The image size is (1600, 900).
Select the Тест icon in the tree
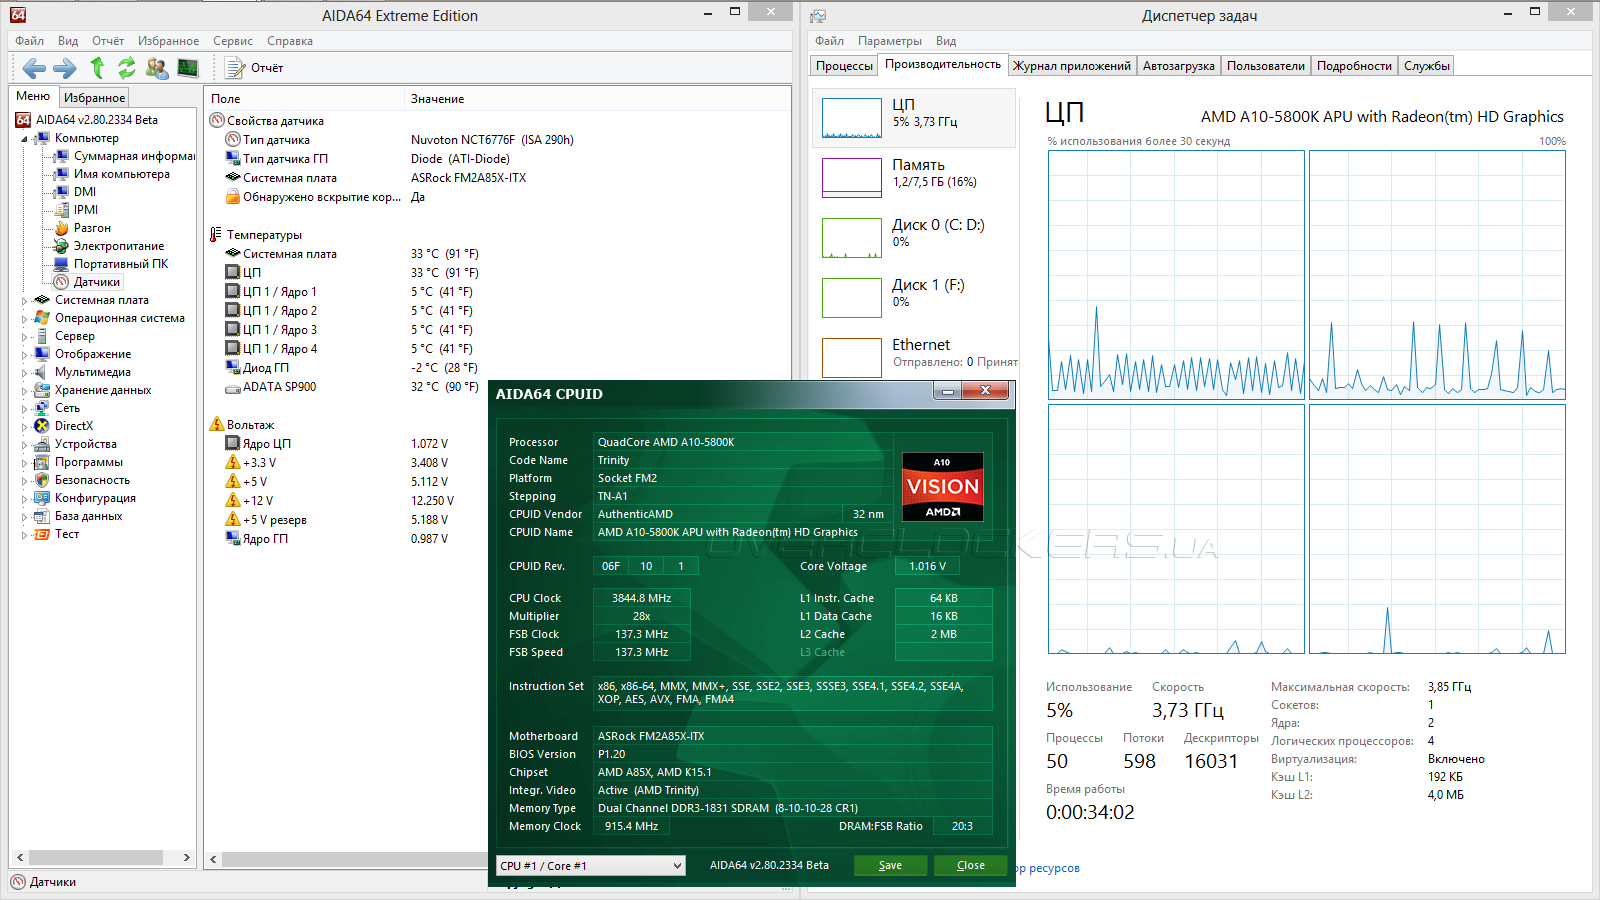pyautogui.click(x=42, y=534)
